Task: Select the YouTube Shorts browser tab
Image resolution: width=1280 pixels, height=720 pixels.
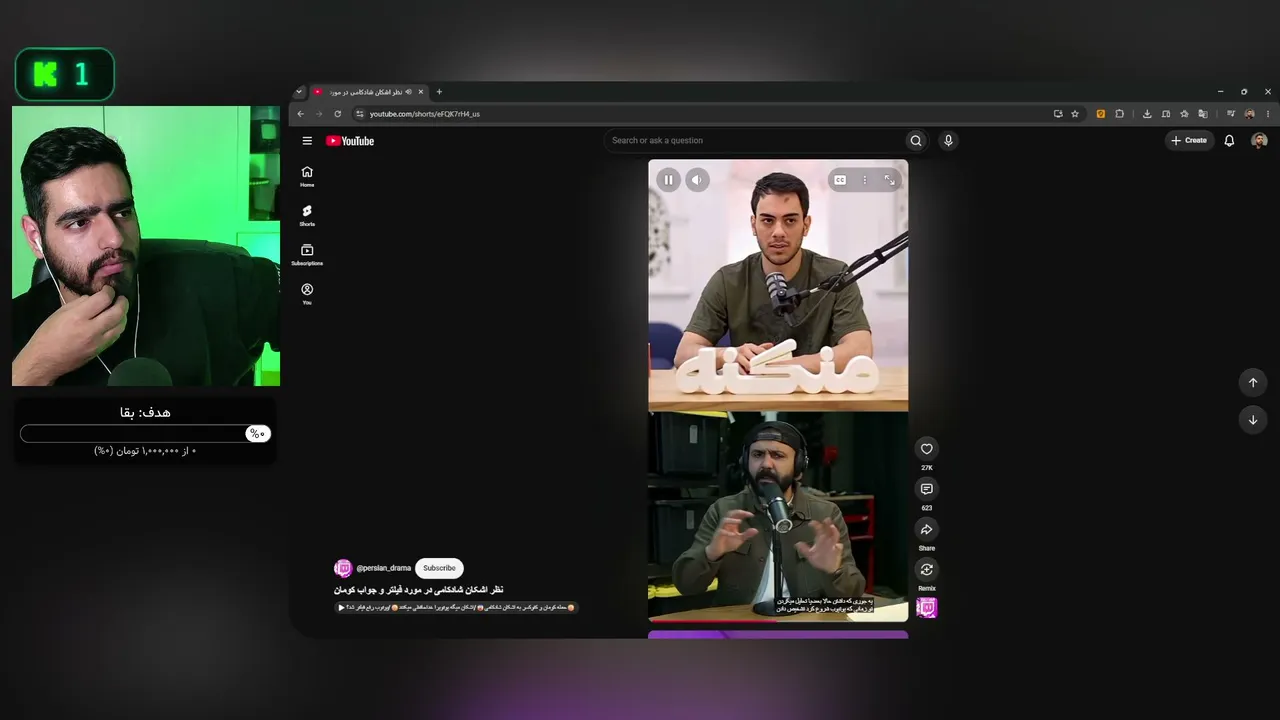Action: pyautogui.click(x=369, y=92)
